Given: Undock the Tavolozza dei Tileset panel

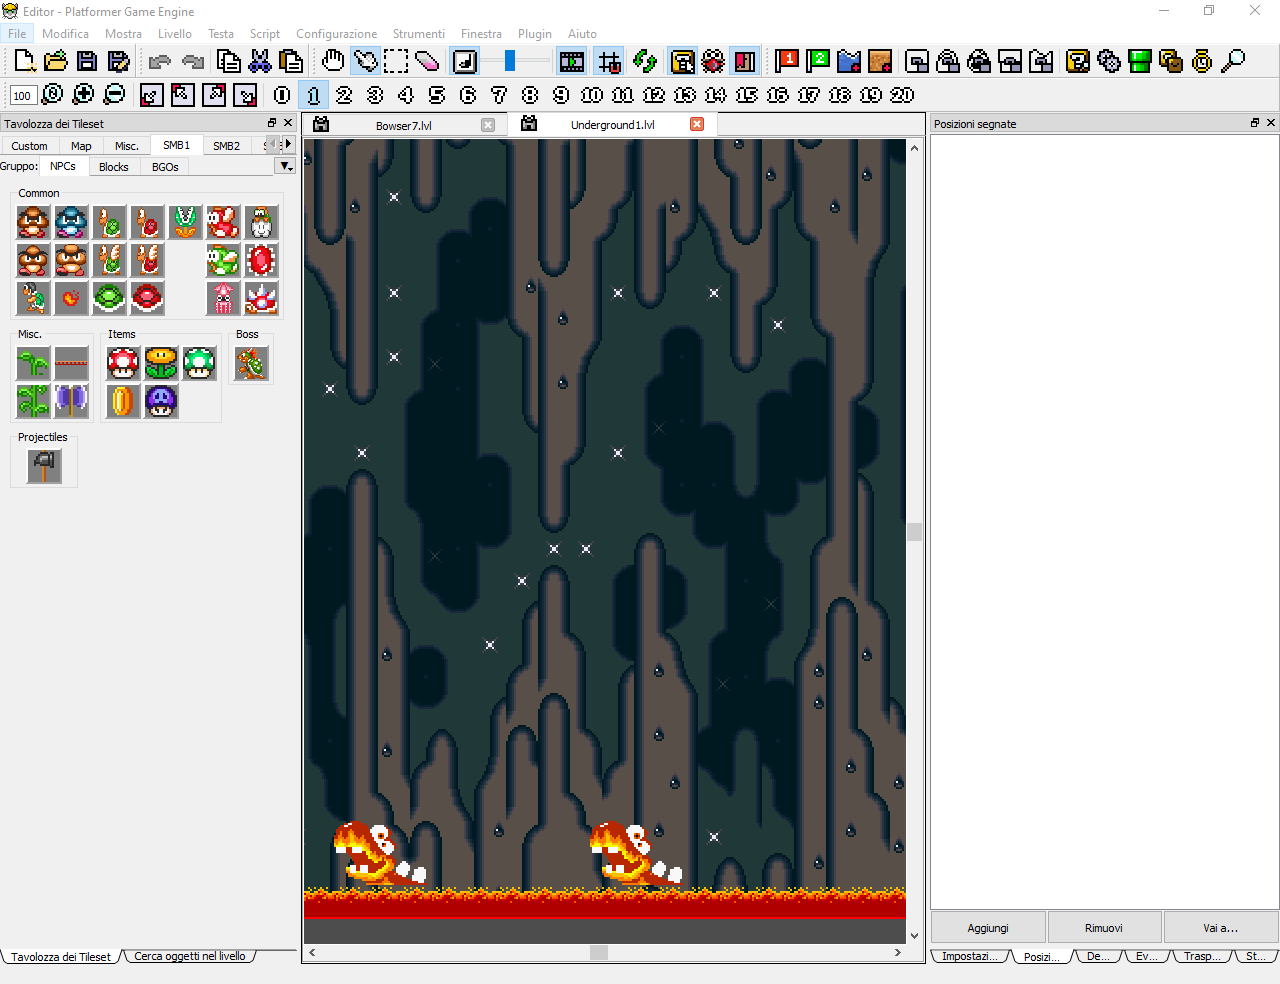Looking at the screenshot, I should coord(272,123).
